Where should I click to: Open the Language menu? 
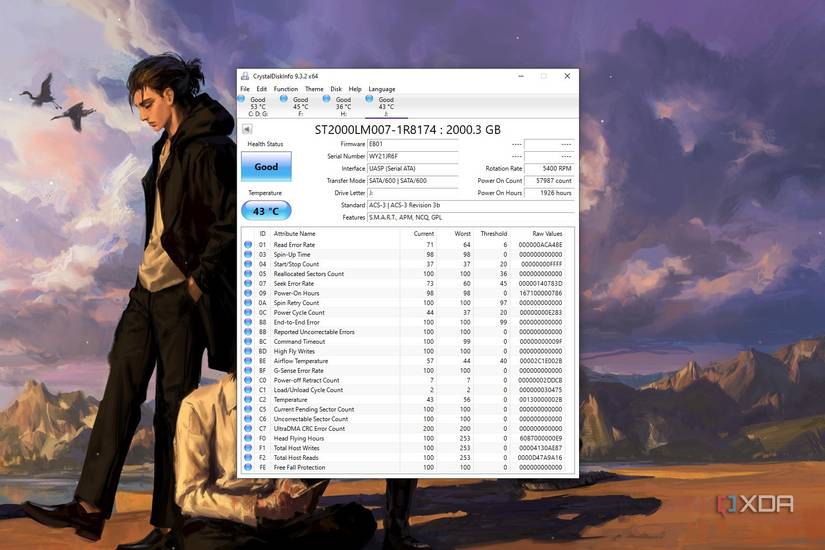[381, 89]
